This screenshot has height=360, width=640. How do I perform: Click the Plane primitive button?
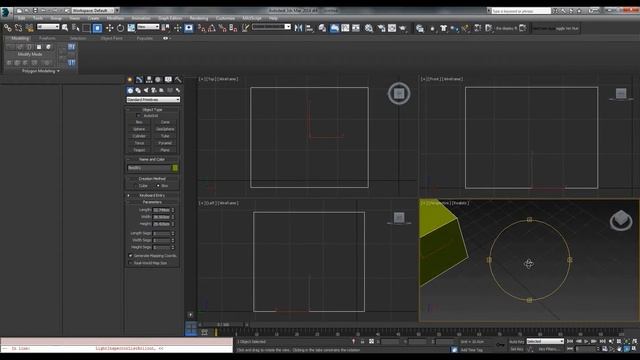[165, 150]
